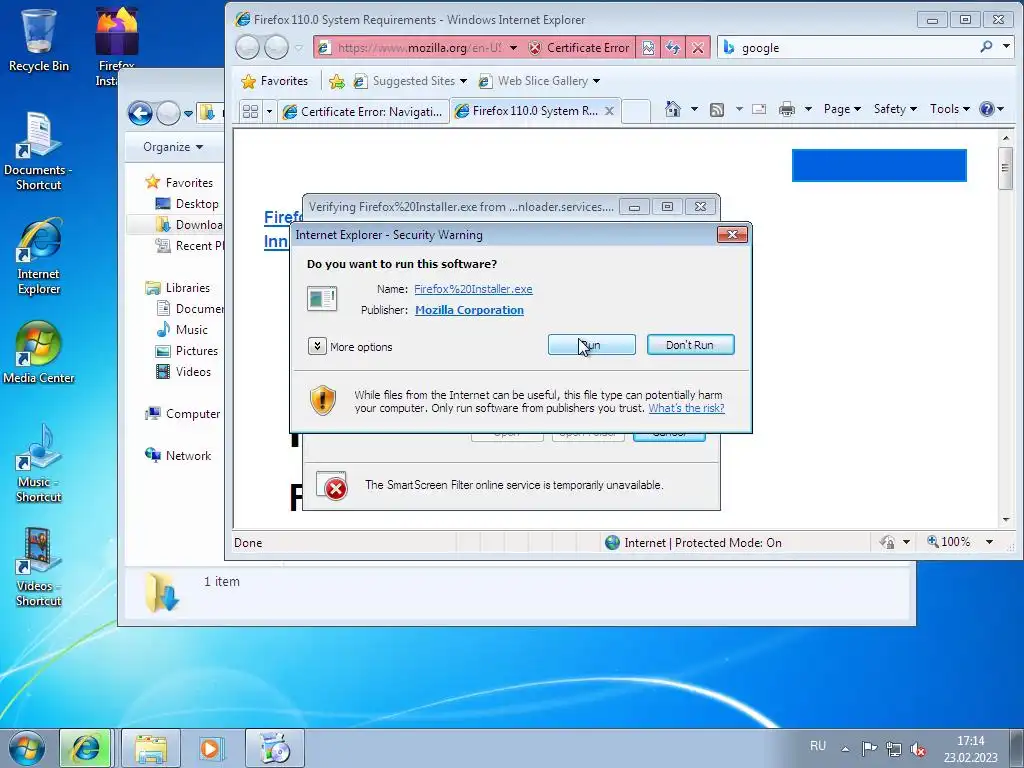The image size is (1024, 768).
Task: Click the Internet Protected Mode status globe icon
Action: [x=612, y=543]
